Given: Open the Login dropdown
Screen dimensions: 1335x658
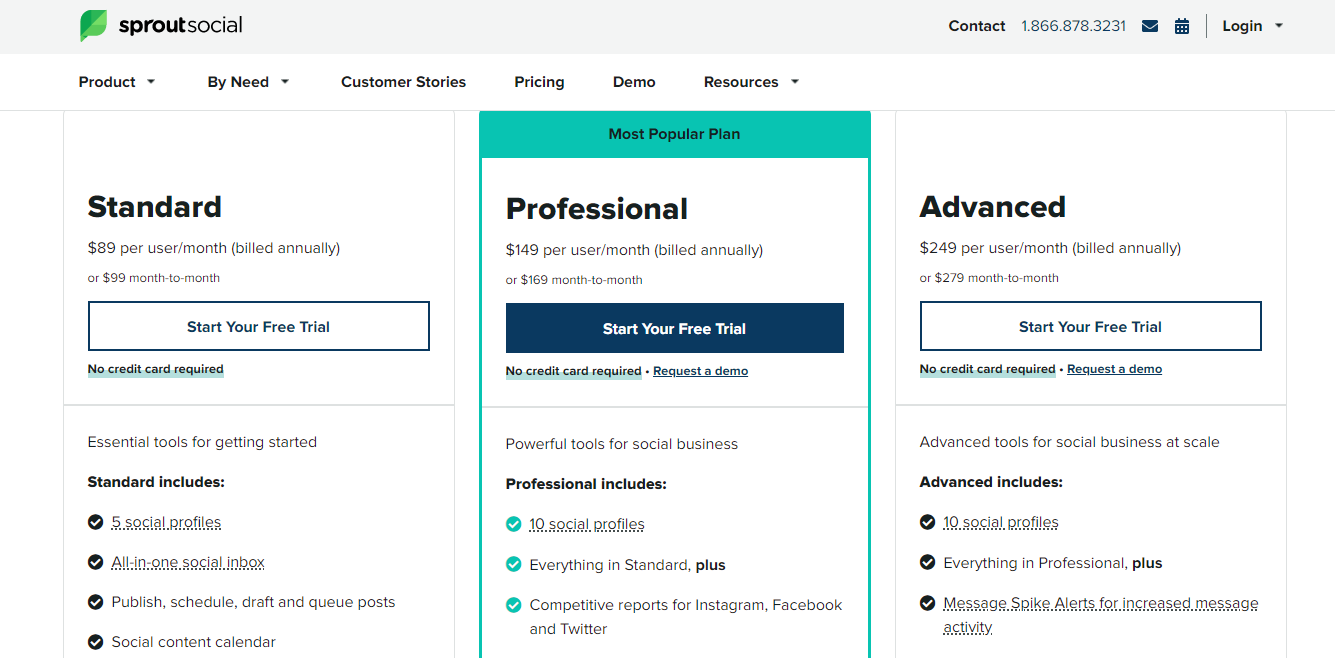Looking at the screenshot, I should tap(1252, 26).
